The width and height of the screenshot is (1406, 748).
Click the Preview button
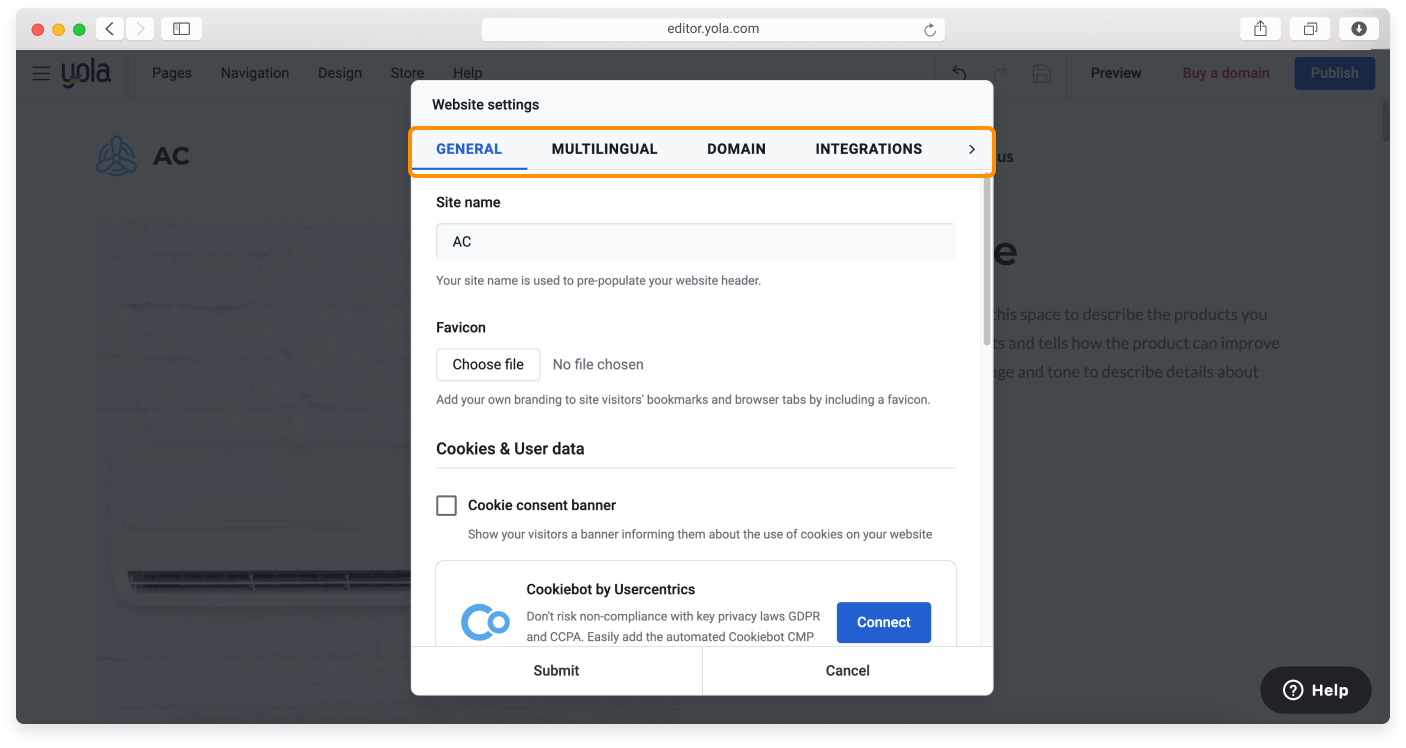(x=1116, y=73)
